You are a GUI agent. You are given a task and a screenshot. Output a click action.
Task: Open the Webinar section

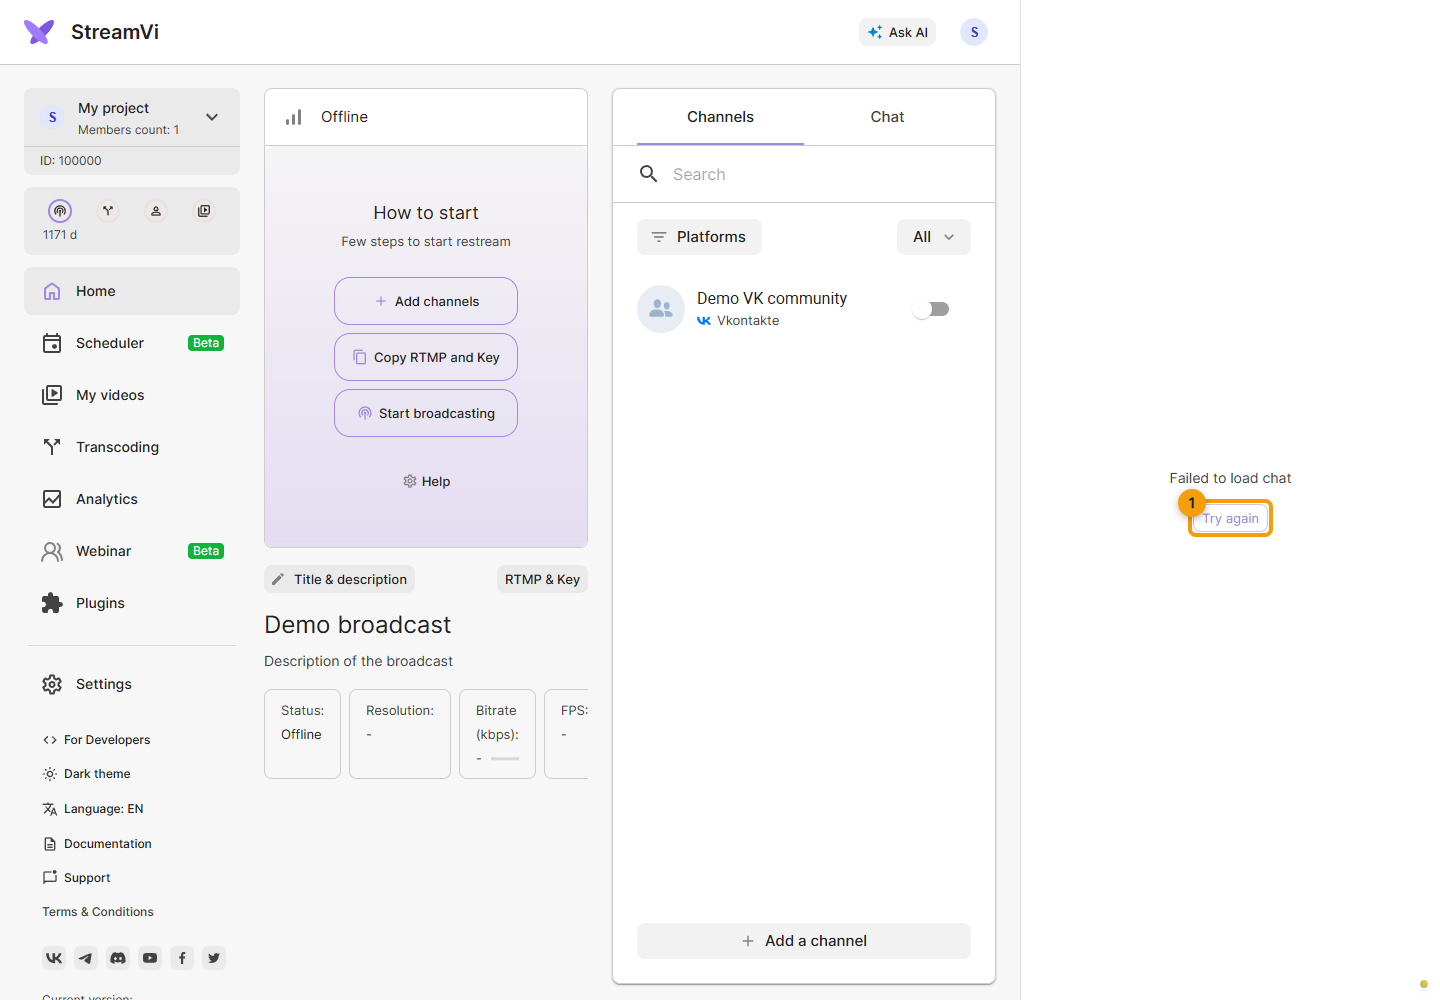[x=132, y=551]
